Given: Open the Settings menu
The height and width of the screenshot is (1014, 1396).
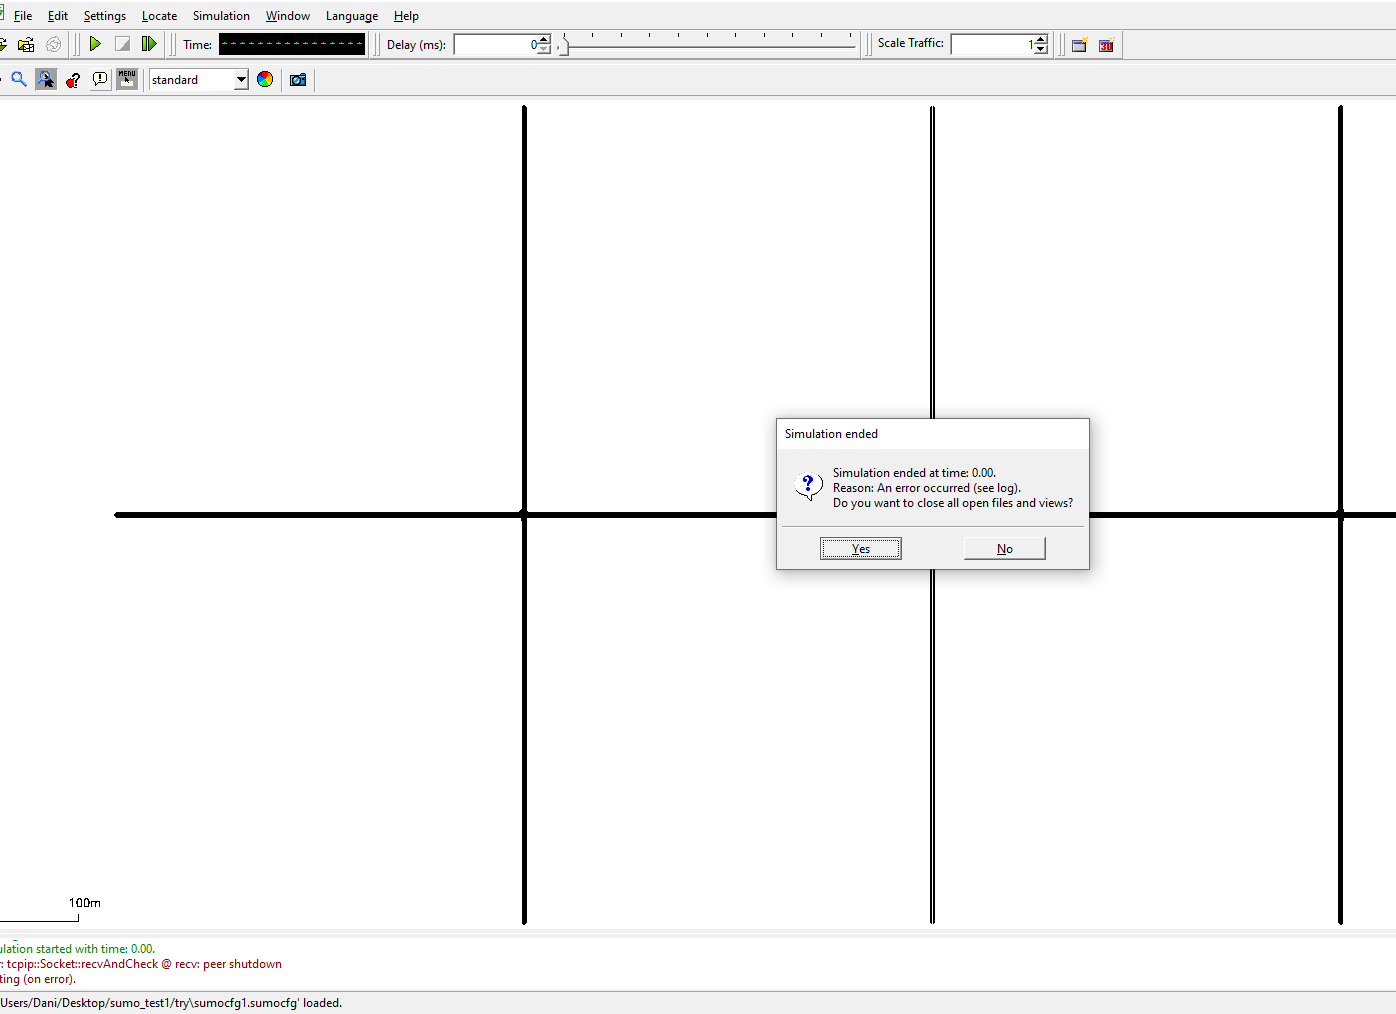Looking at the screenshot, I should coord(105,16).
